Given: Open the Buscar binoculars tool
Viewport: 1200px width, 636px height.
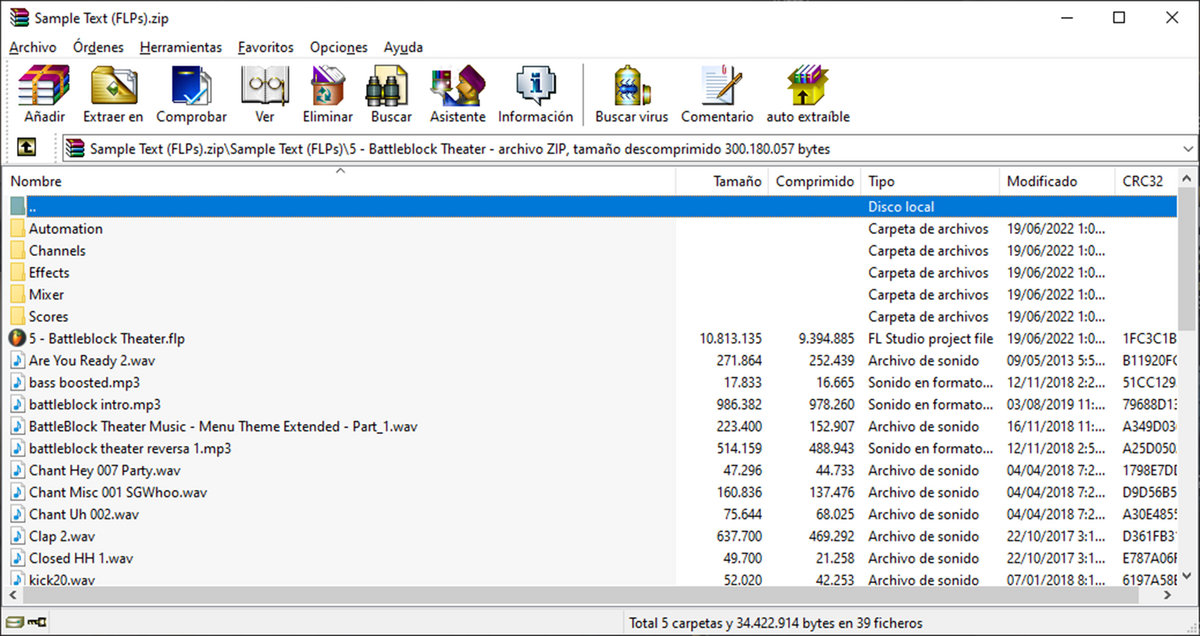Looking at the screenshot, I should pyautogui.click(x=391, y=94).
